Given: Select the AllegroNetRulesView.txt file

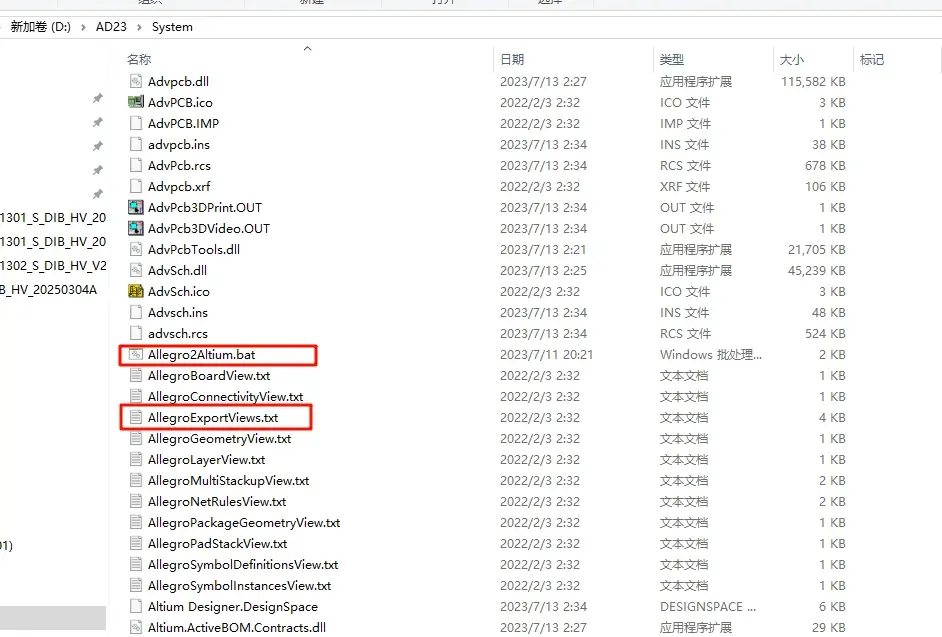Looking at the screenshot, I should [x=217, y=502].
